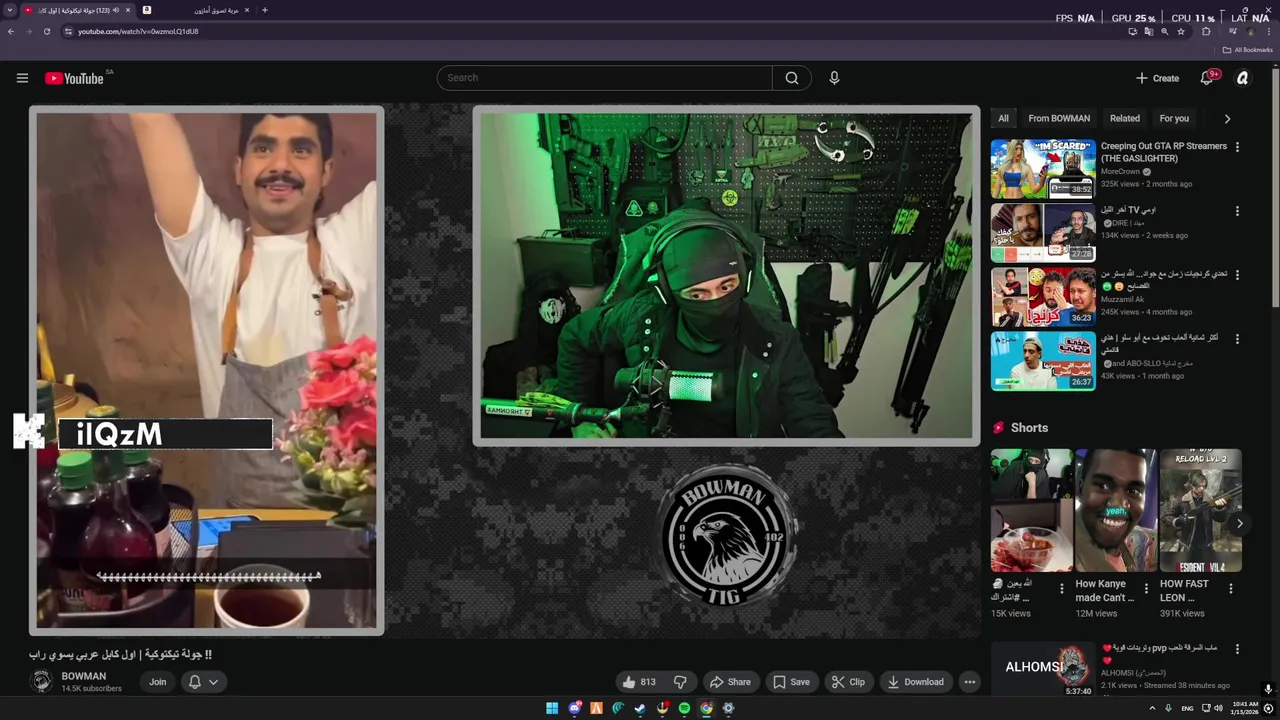Image resolution: width=1280 pixels, height=720 pixels.
Task: Reload the page in browser toolbar
Action: coord(46,31)
